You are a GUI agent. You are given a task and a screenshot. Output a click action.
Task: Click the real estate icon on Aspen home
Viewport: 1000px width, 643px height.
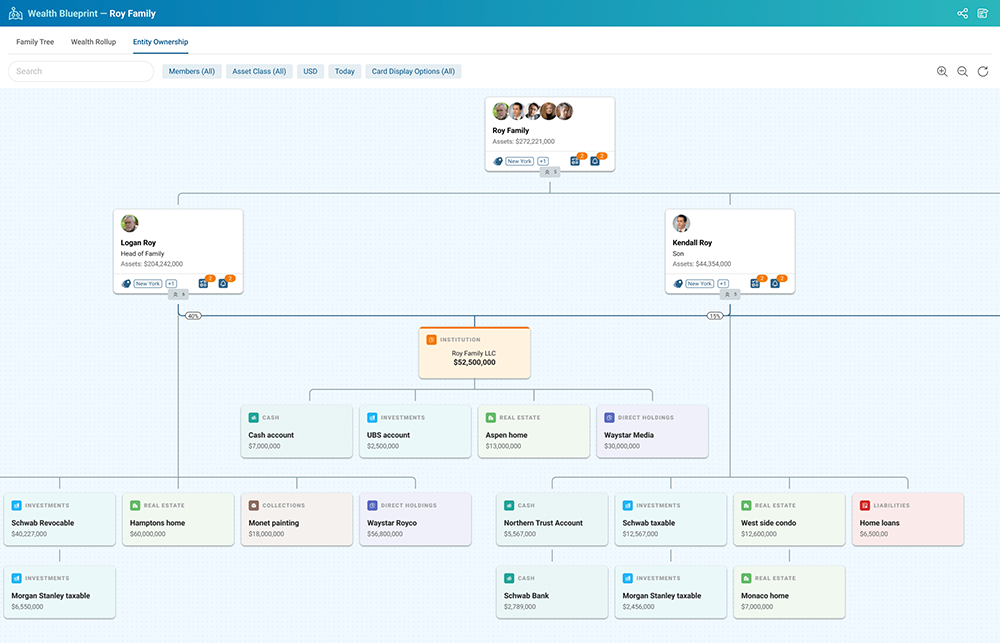(x=490, y=417)
